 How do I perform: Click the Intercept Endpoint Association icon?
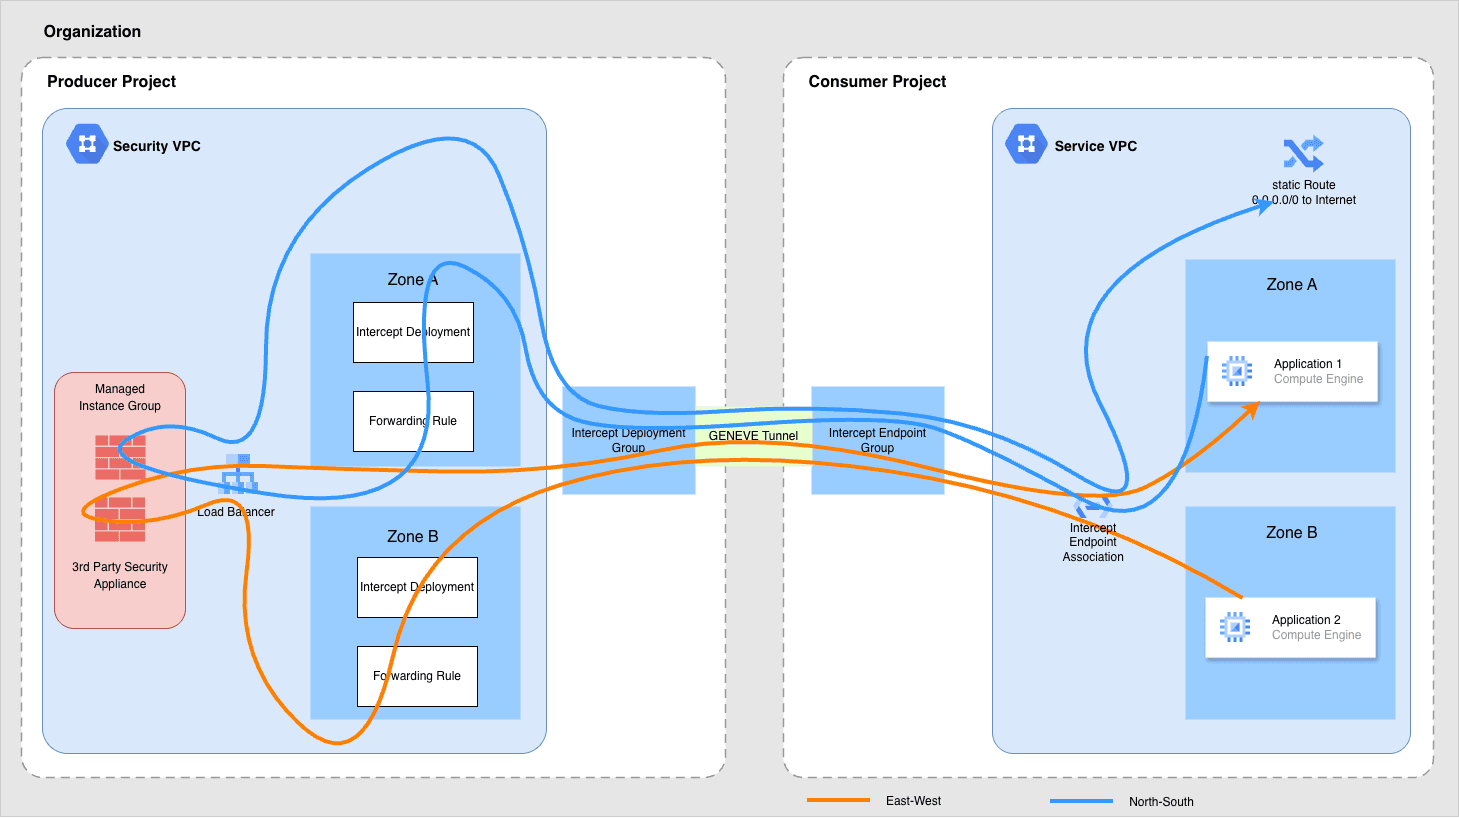pyautogui.click(x=1092, y=506)
